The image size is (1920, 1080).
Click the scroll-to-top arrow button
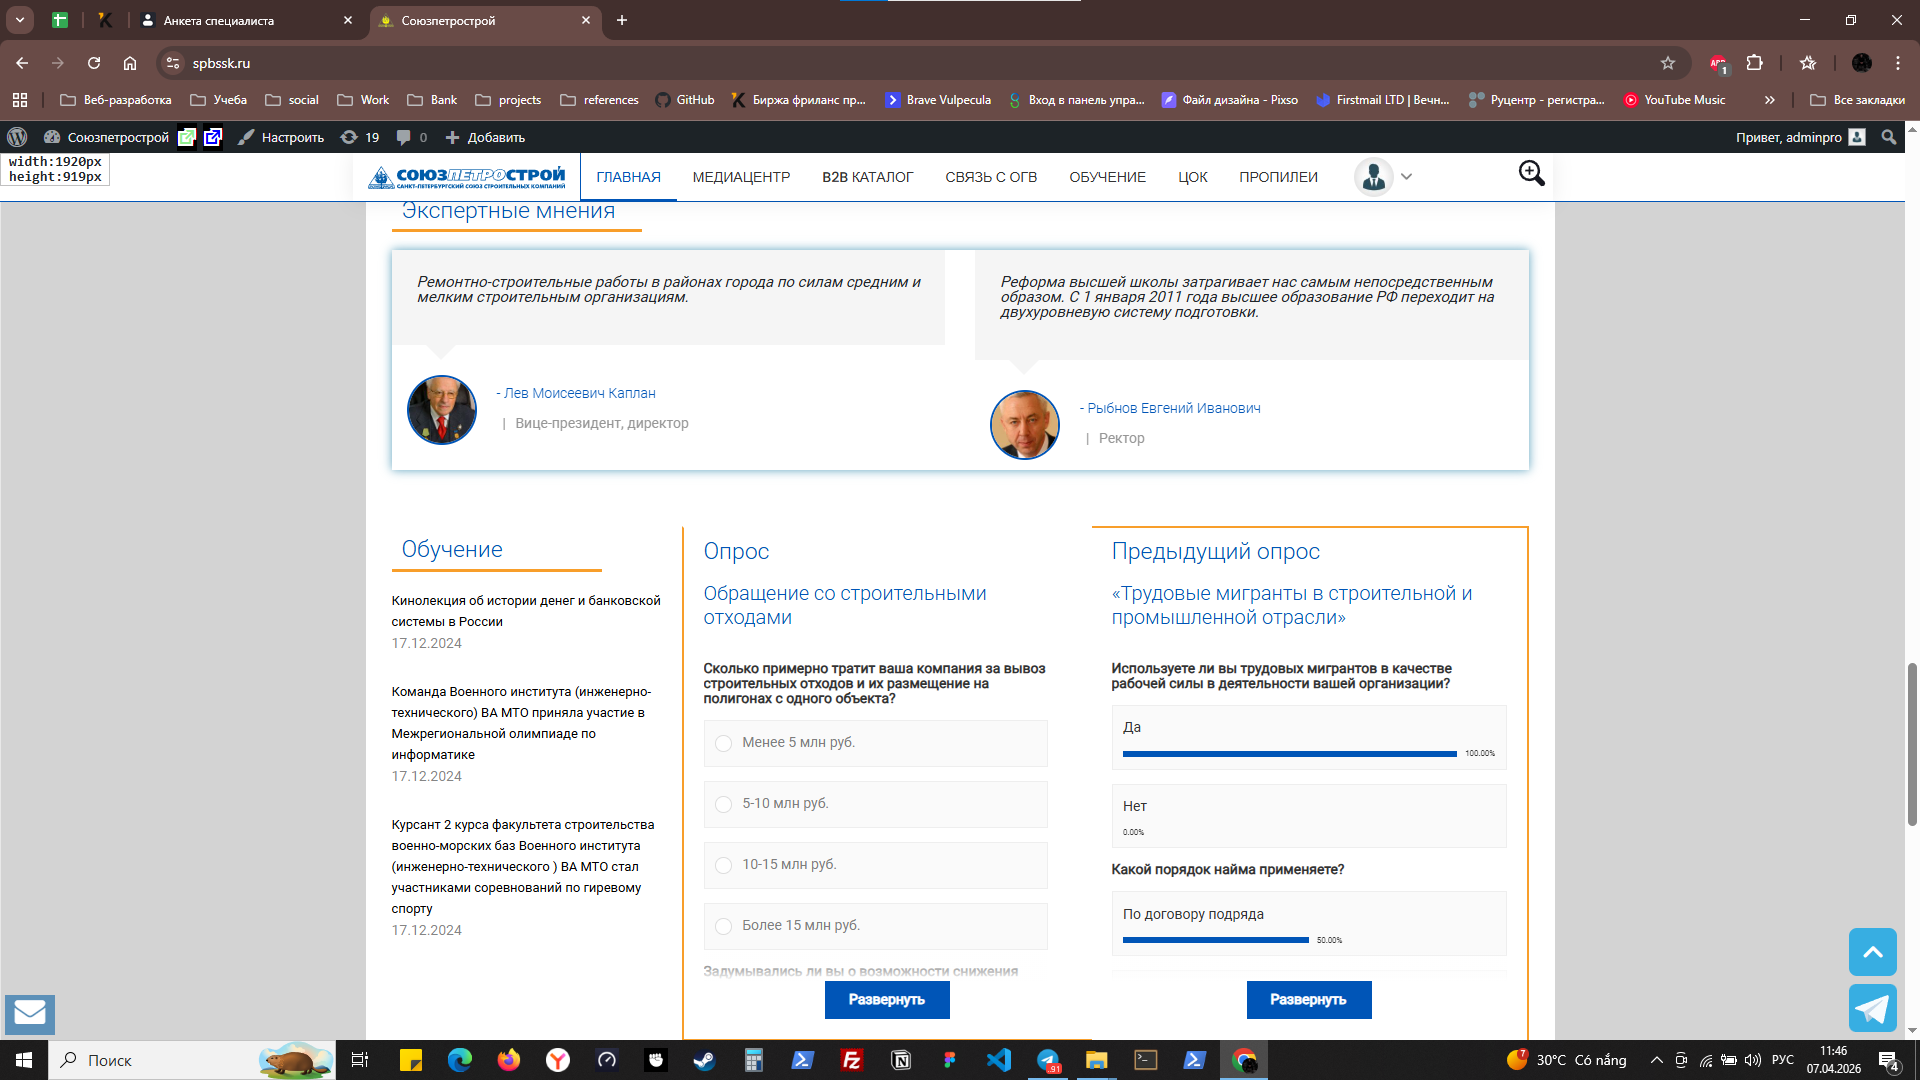pos(1873,952)
